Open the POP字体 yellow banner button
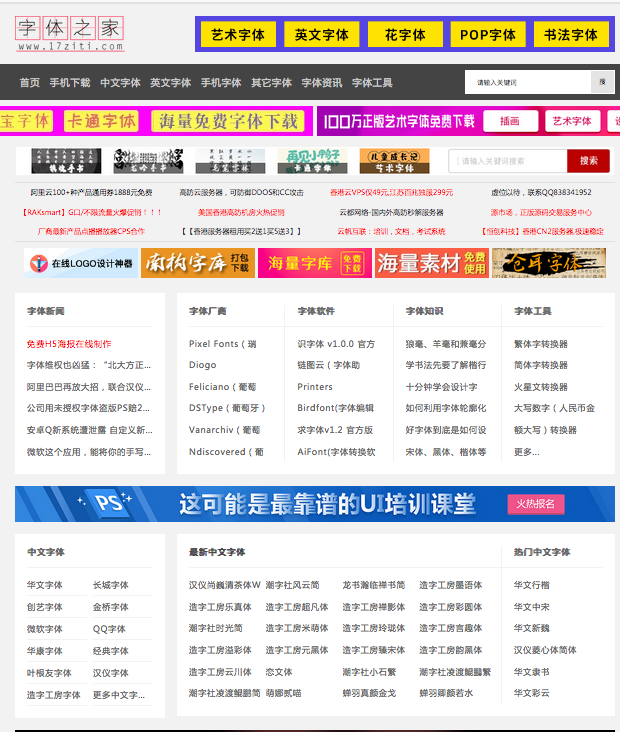The width and height of the screenshot is (620, 732). click(488, 35)
